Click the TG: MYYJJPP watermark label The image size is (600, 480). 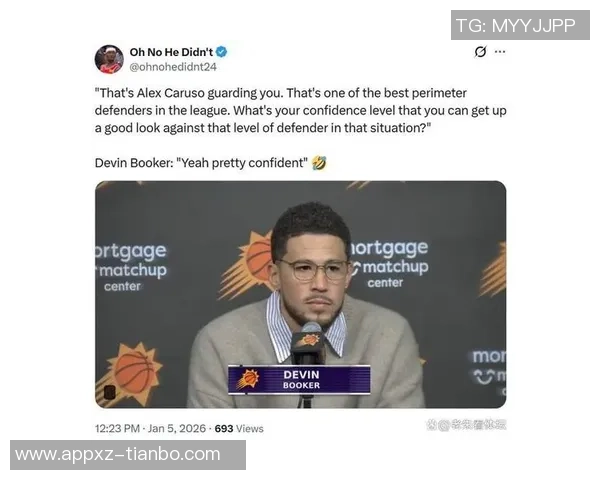(520, 25)
